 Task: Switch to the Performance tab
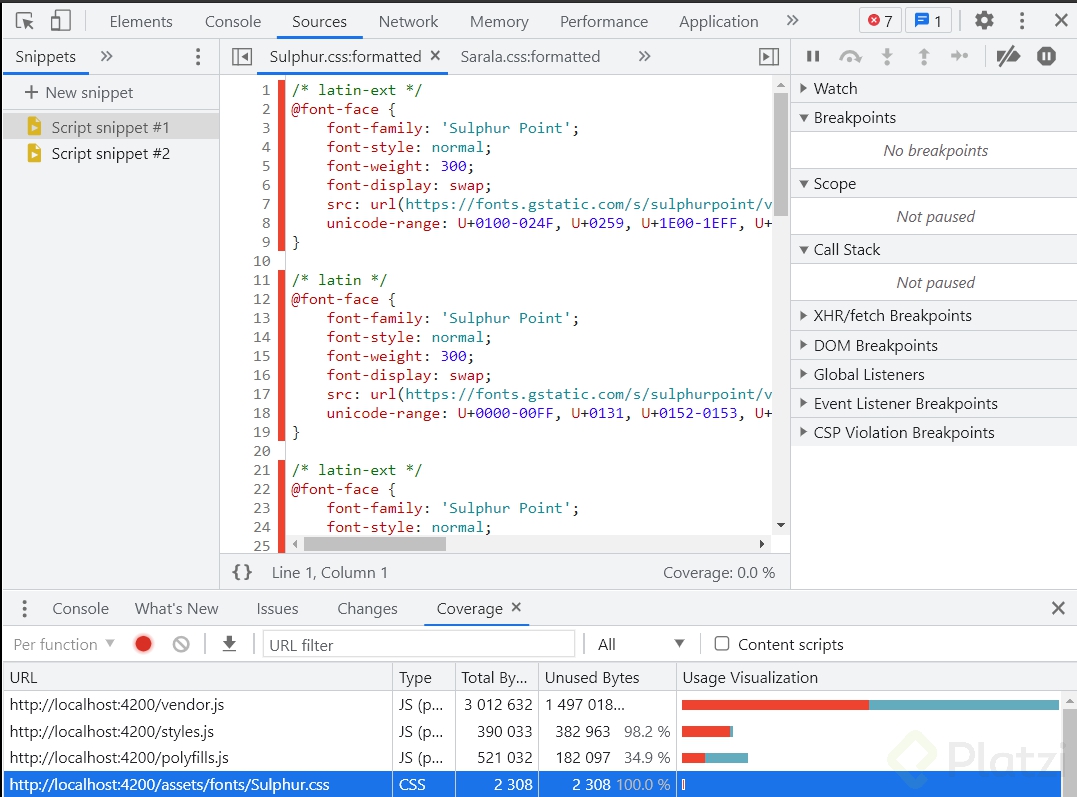click(604, 21)
